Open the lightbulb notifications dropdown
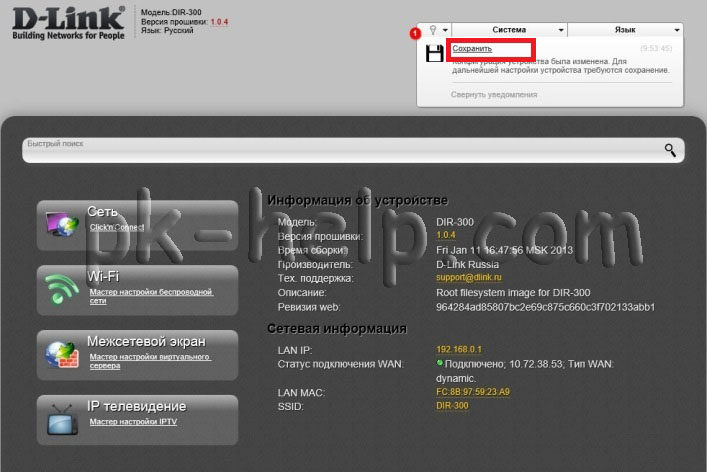The image size is (707, 472). (x=438, y=30)
